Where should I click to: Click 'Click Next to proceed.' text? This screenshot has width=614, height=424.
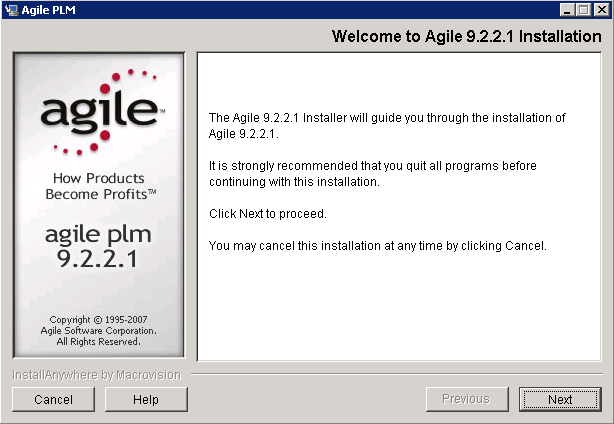coord(267,214)
